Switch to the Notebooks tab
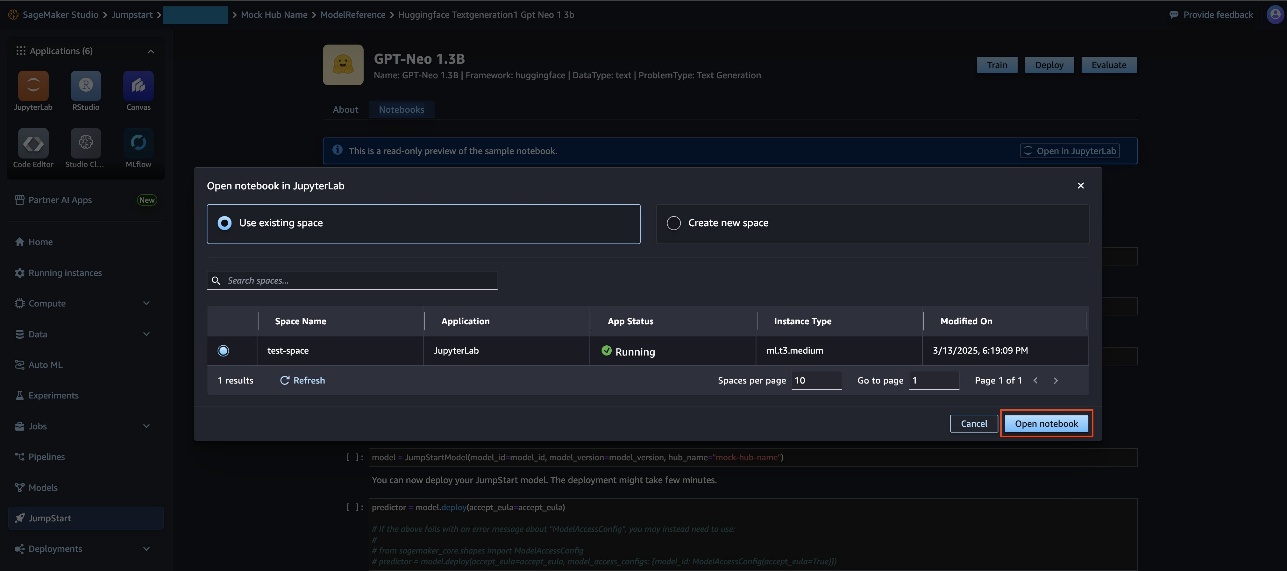1287x571 pixels. 401,110
